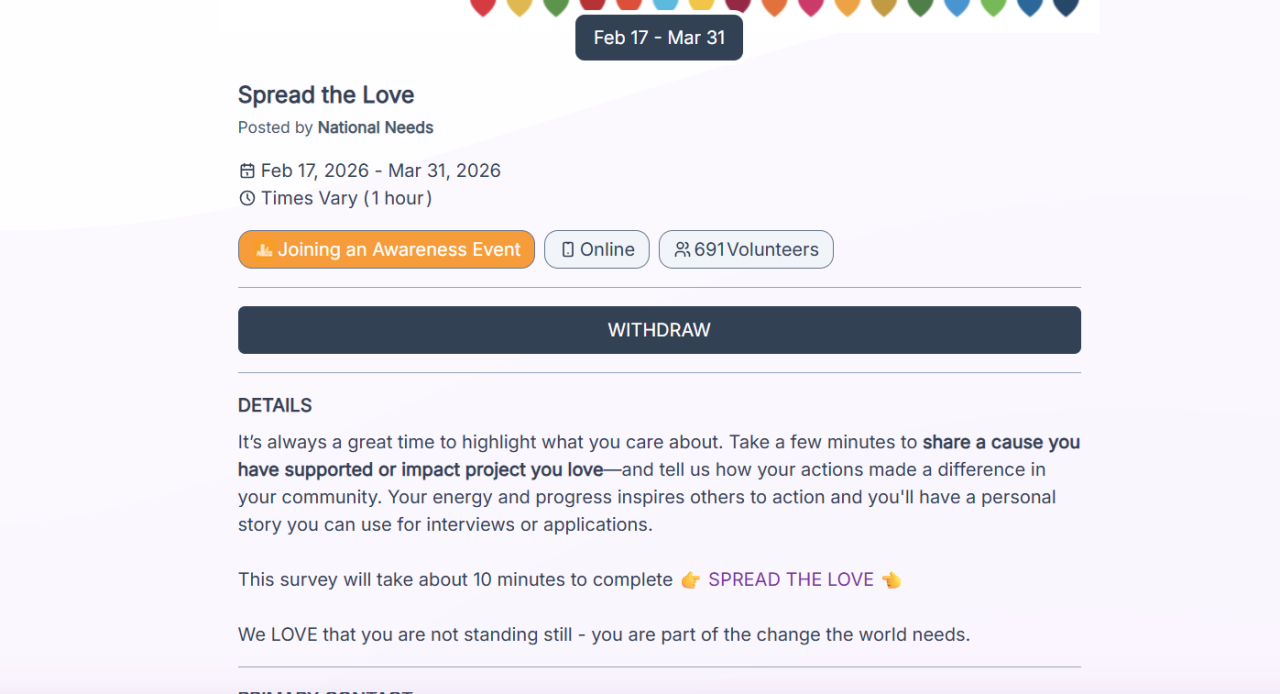
Task: Click the pointing-right hand emoji before the survey link
Action: coord(690,580)
